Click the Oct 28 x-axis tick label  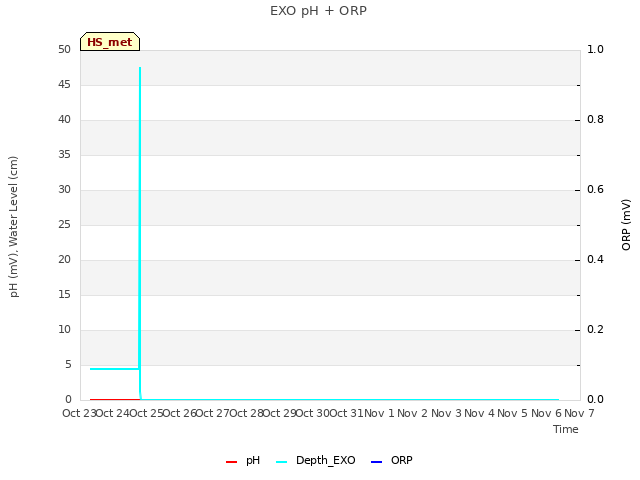246,413
